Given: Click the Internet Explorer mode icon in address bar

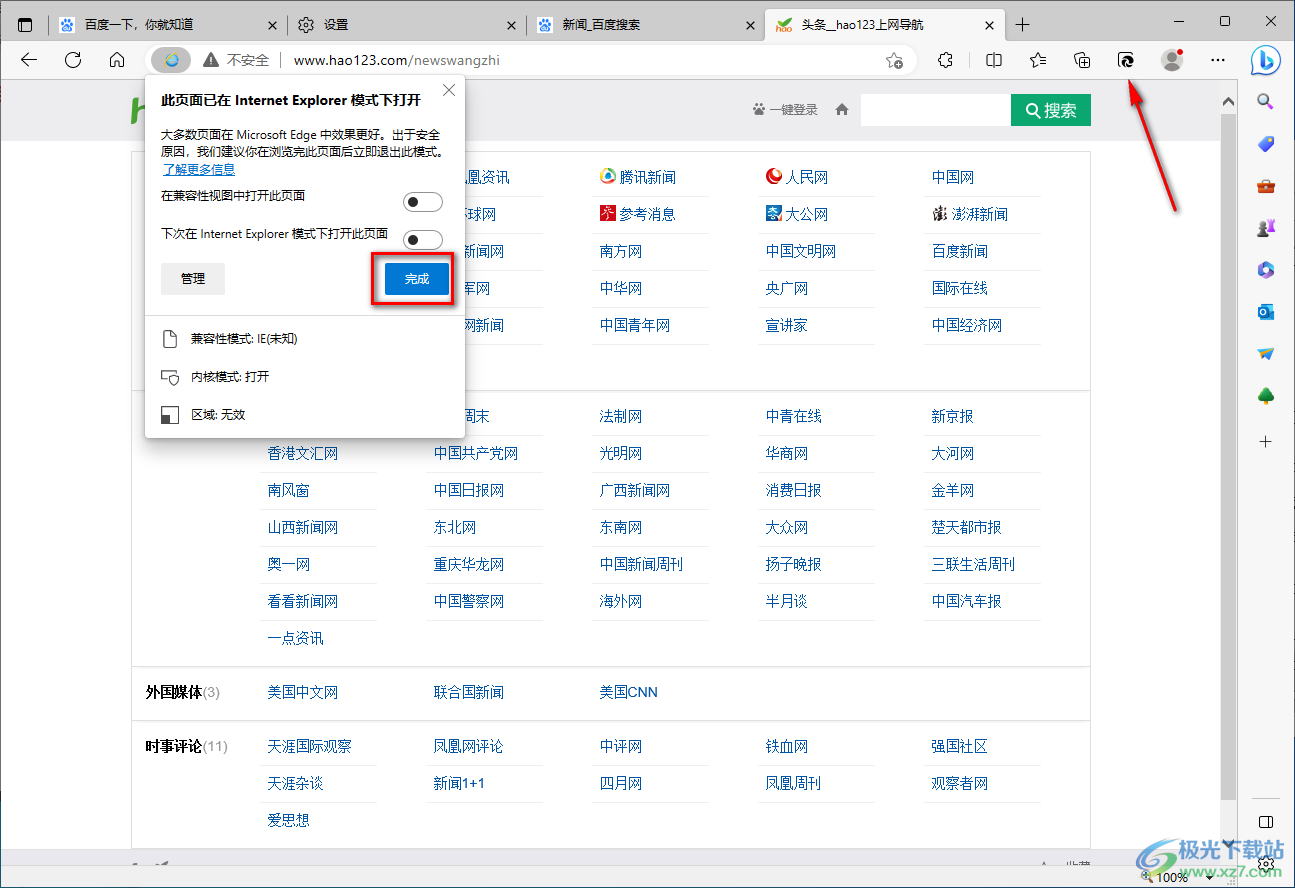Looking at the screenshot, I should pos(172,60).
